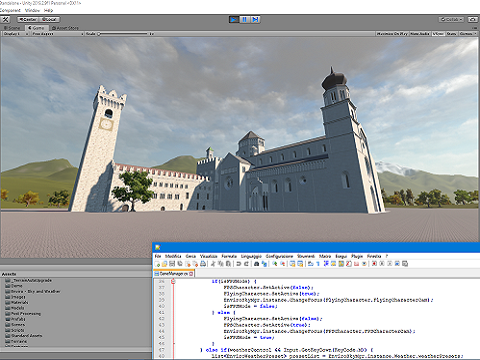Close the GameManager.cs tab
The image size is (480, 360).
click(x=191, y=274)
